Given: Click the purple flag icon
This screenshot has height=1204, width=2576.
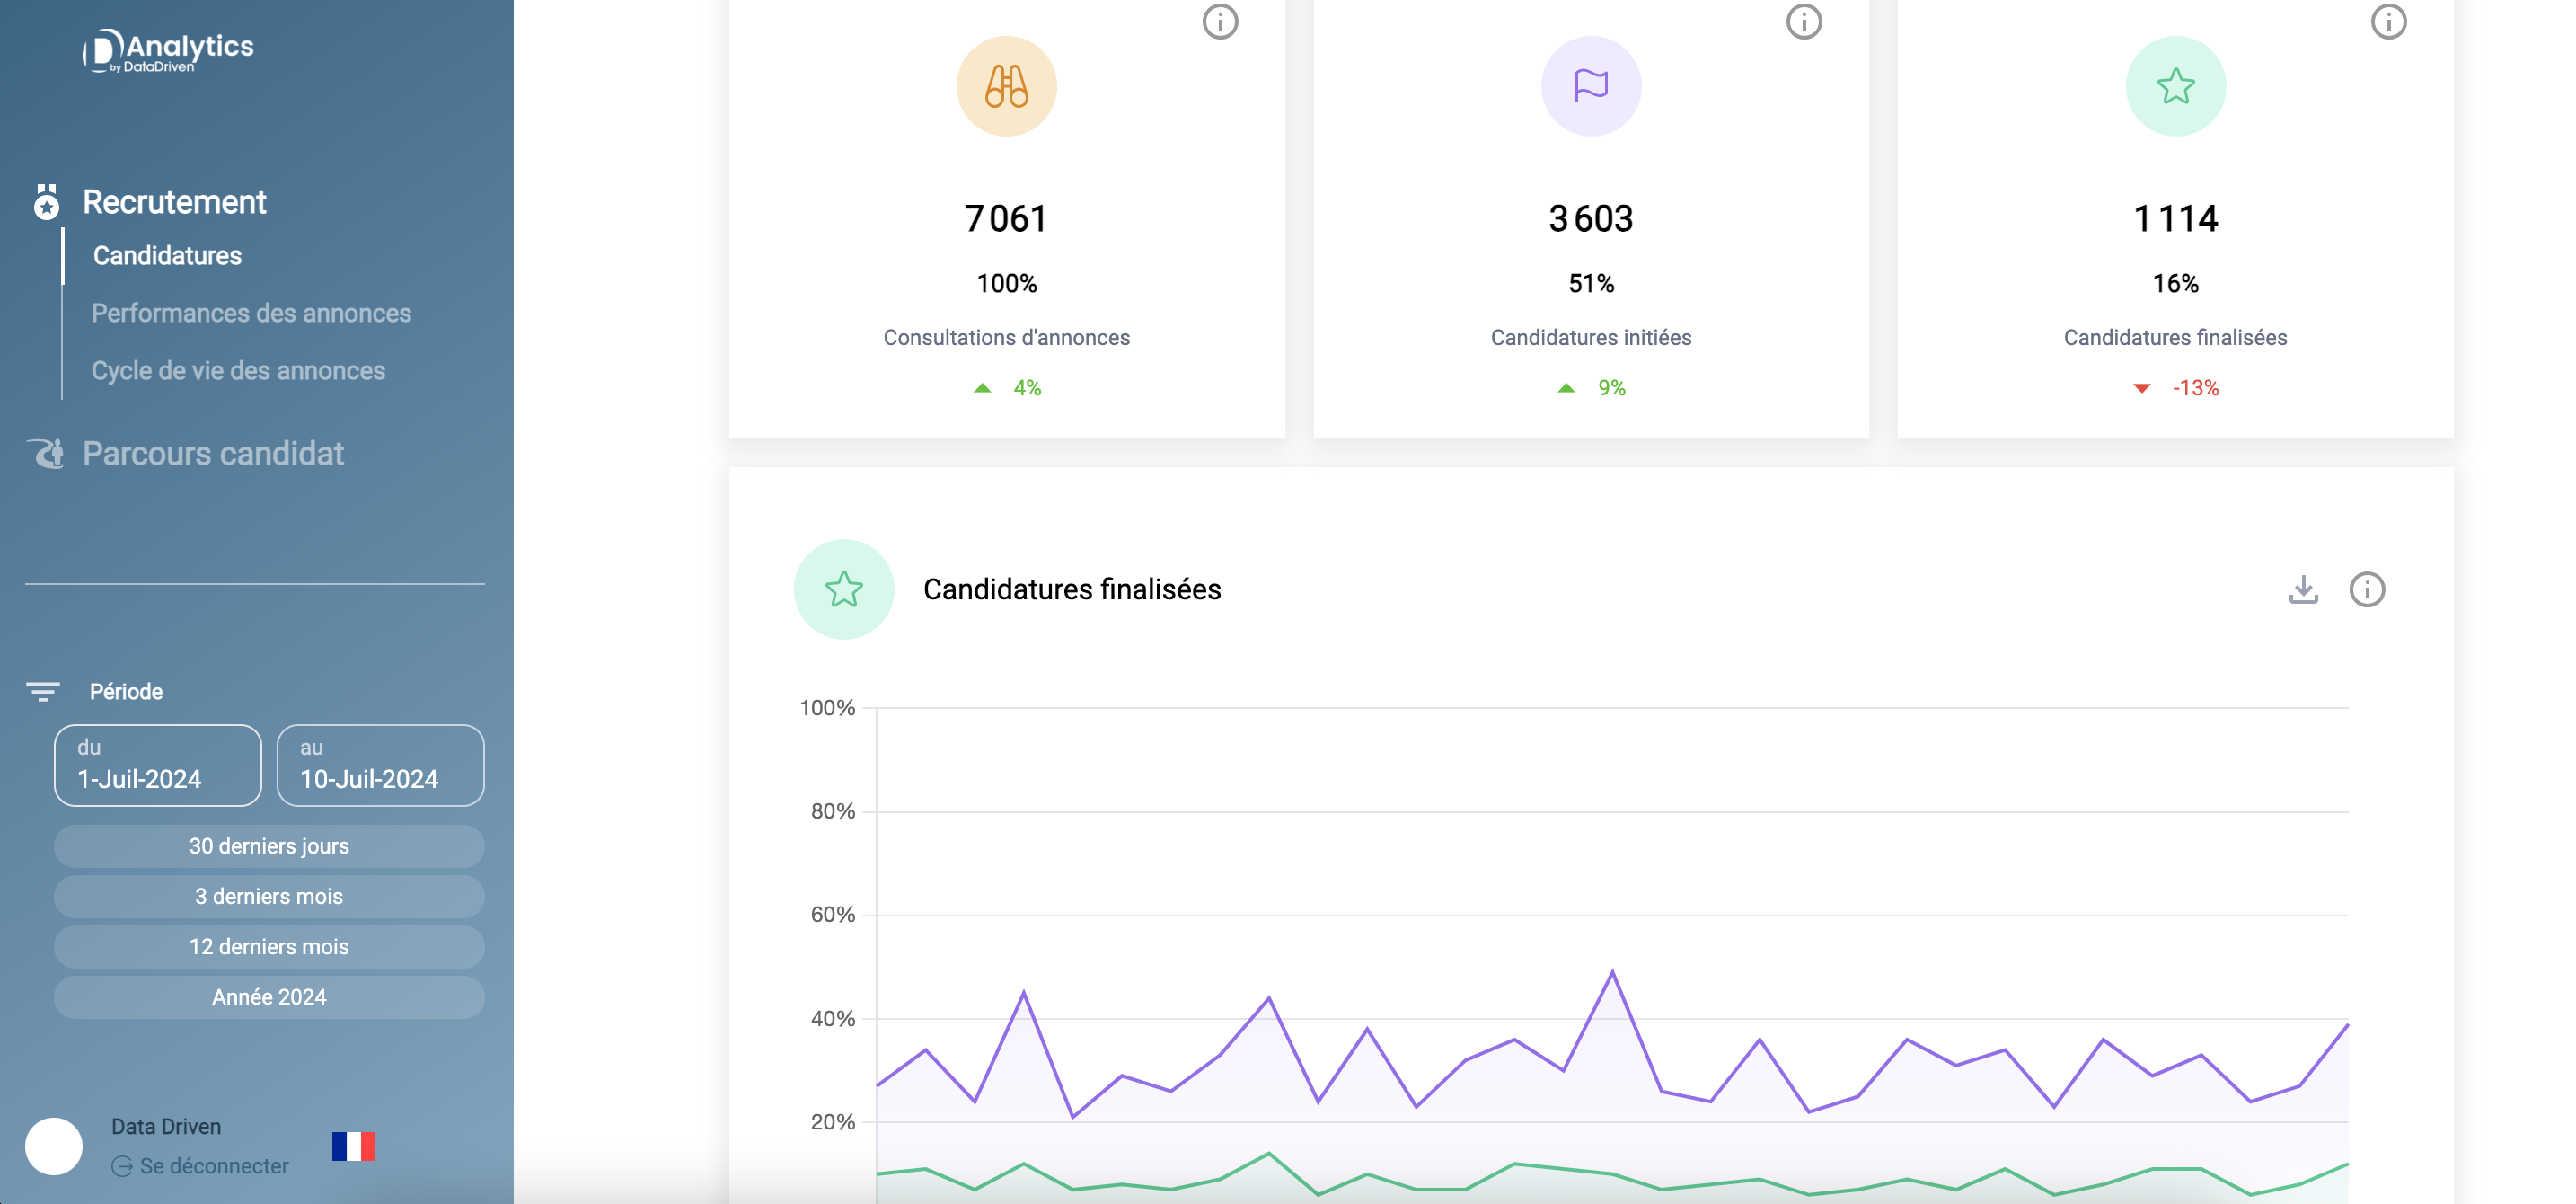Looking at the screenshot, I should [x=1590, y=86].
